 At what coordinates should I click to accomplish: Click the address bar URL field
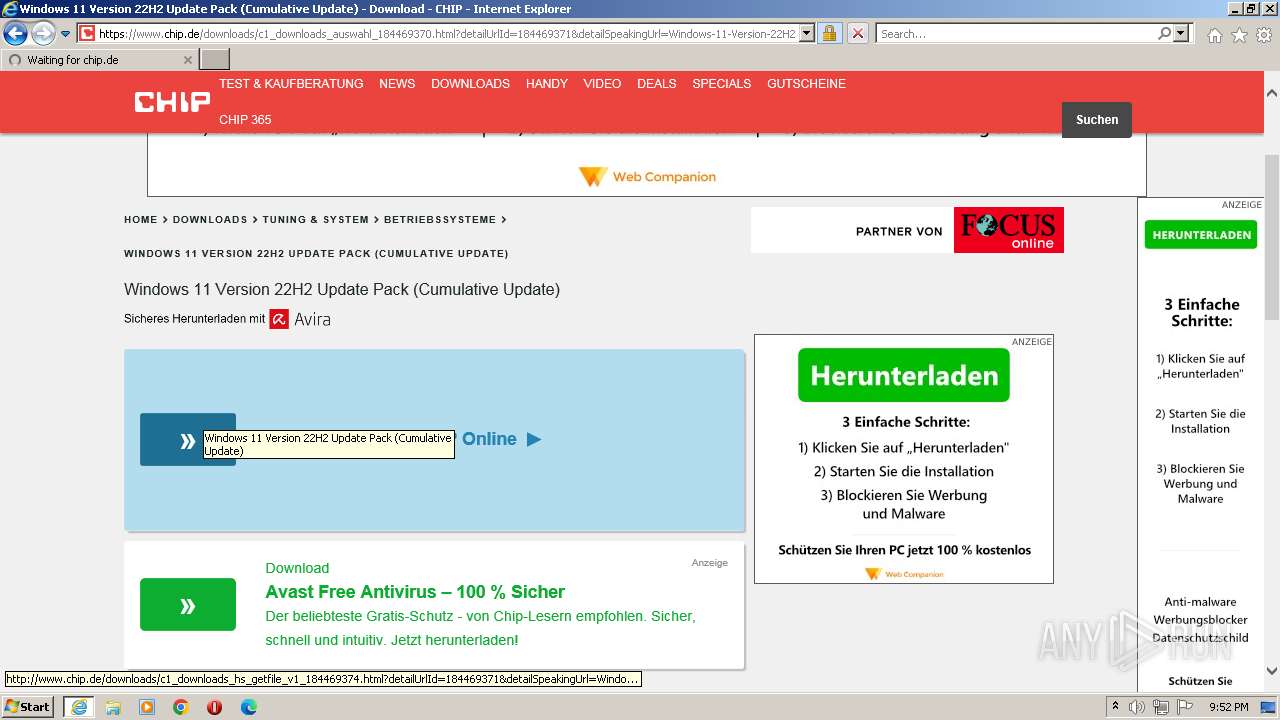pyautogui.click(x=447, y=34)
